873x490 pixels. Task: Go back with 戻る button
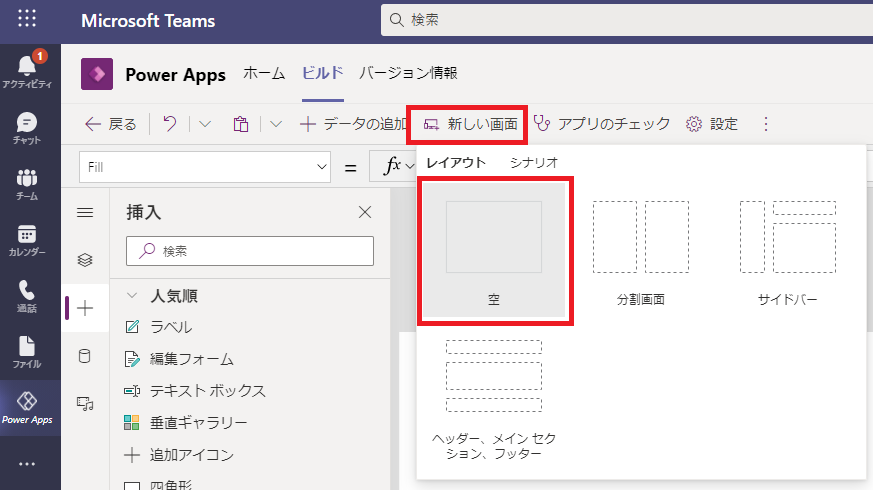point(110,124)
